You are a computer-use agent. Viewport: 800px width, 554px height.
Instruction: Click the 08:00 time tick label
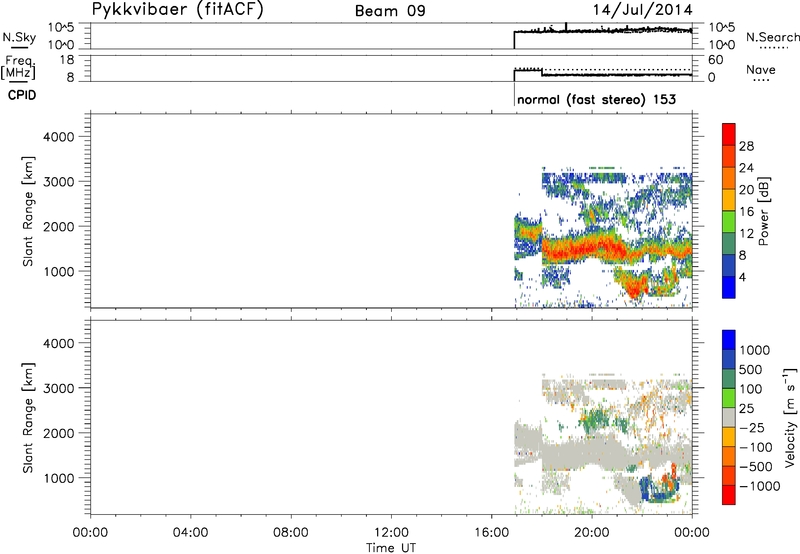[x=290, y=533]
